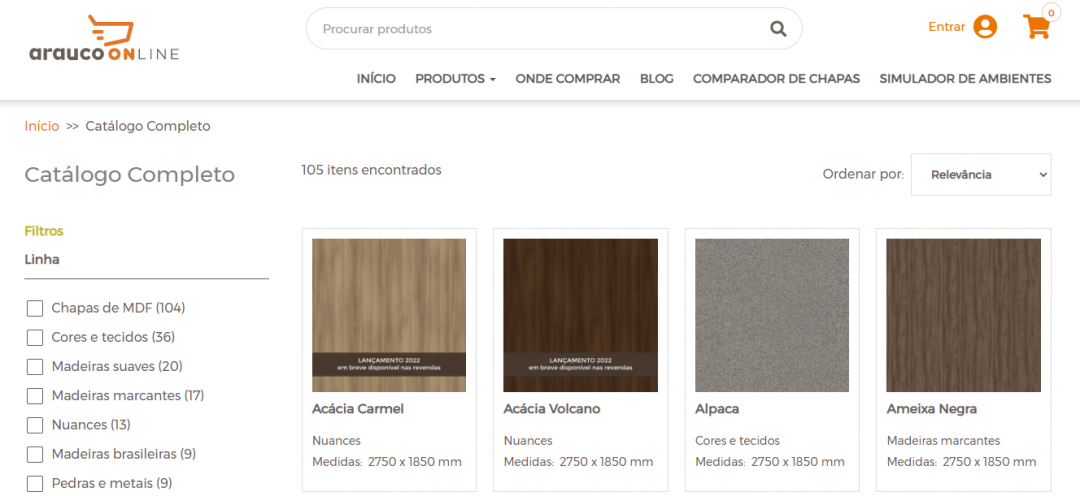Focus the Procurar produtos search field

[x=554, y=29]
